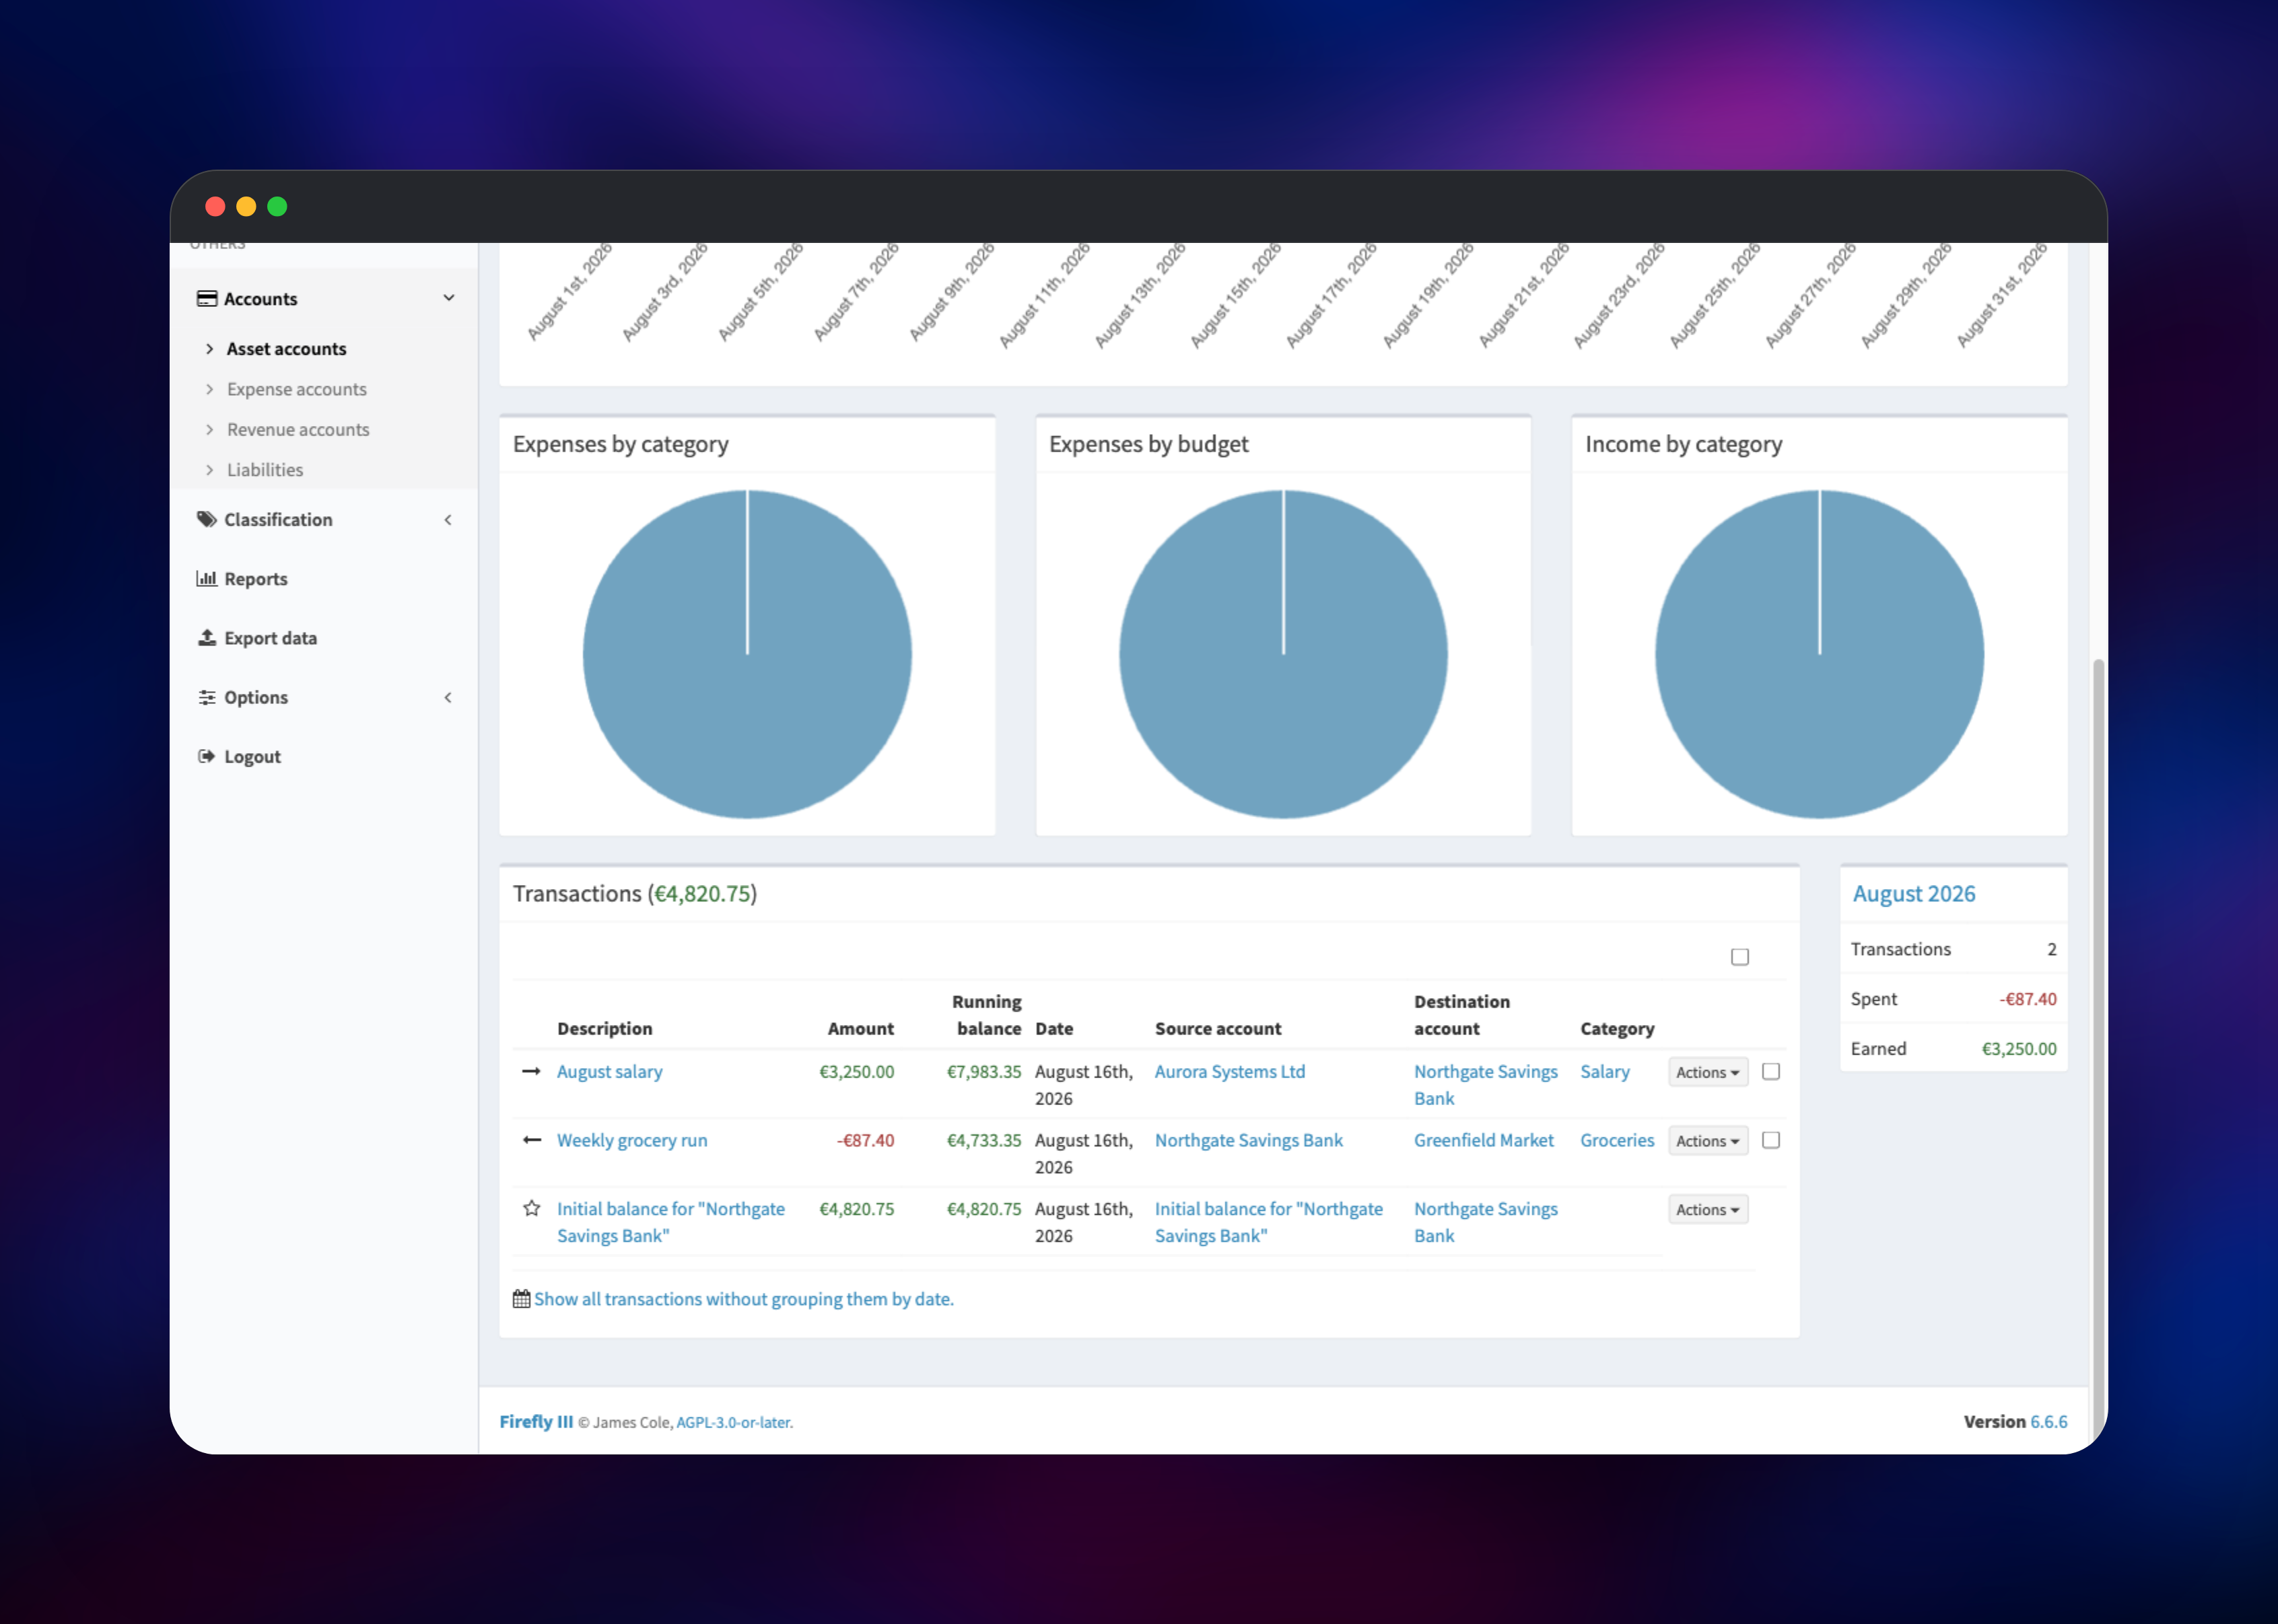Check the box for August salary transaction
This screenshot has width=2278, height=1624.
(1771, 1071)
